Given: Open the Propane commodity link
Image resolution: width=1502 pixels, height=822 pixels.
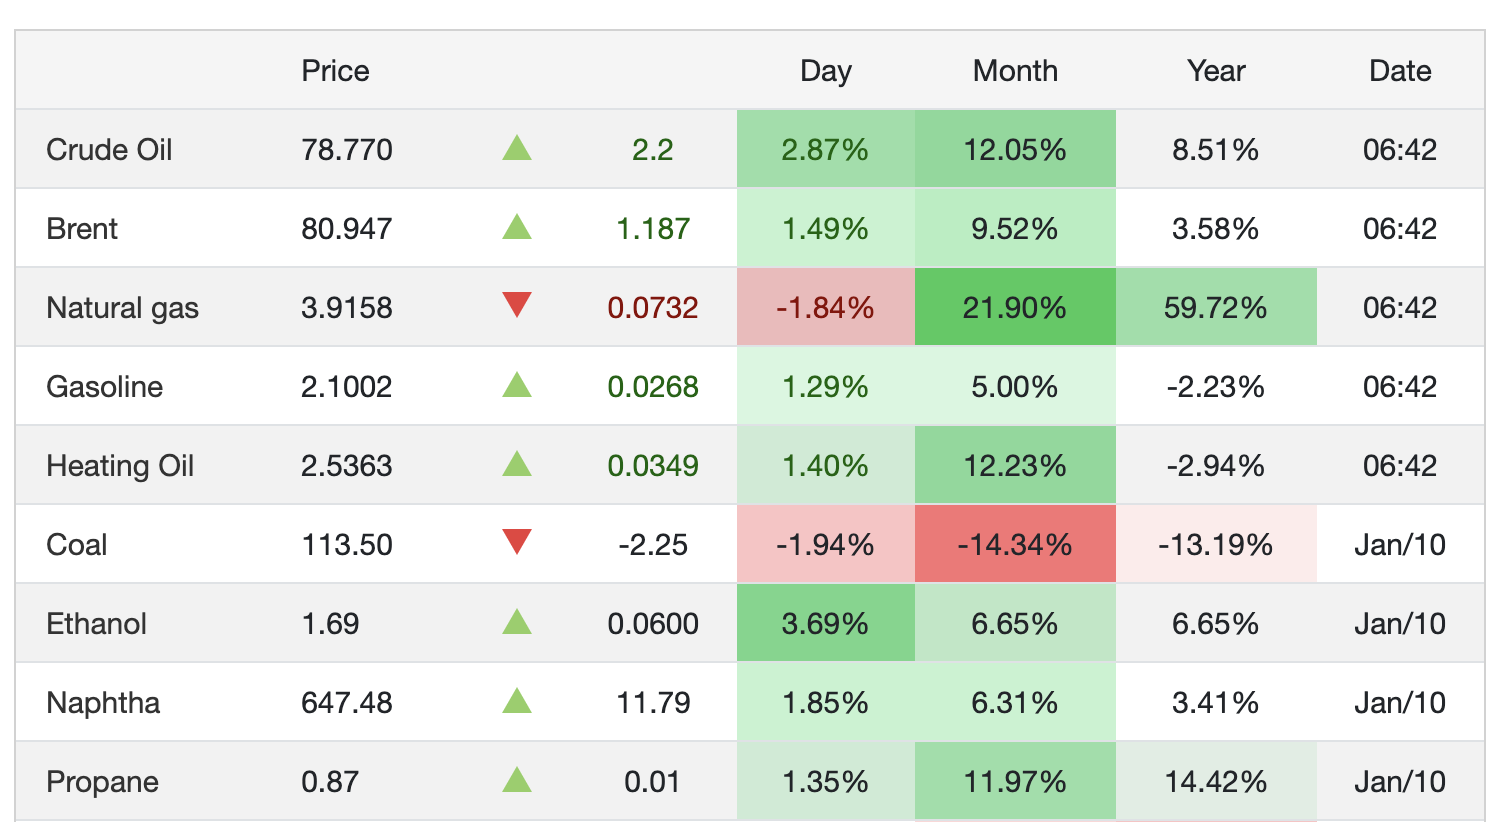Looking at the screenshot, I should (102, 782).
